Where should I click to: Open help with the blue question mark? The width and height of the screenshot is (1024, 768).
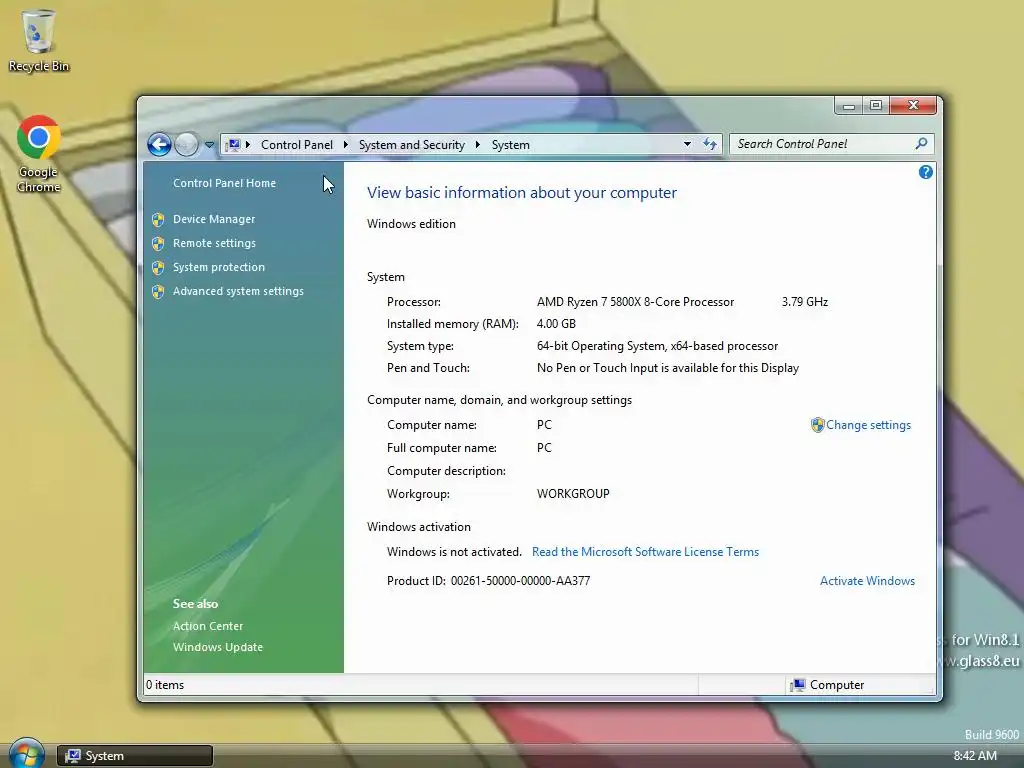[925, 172]
